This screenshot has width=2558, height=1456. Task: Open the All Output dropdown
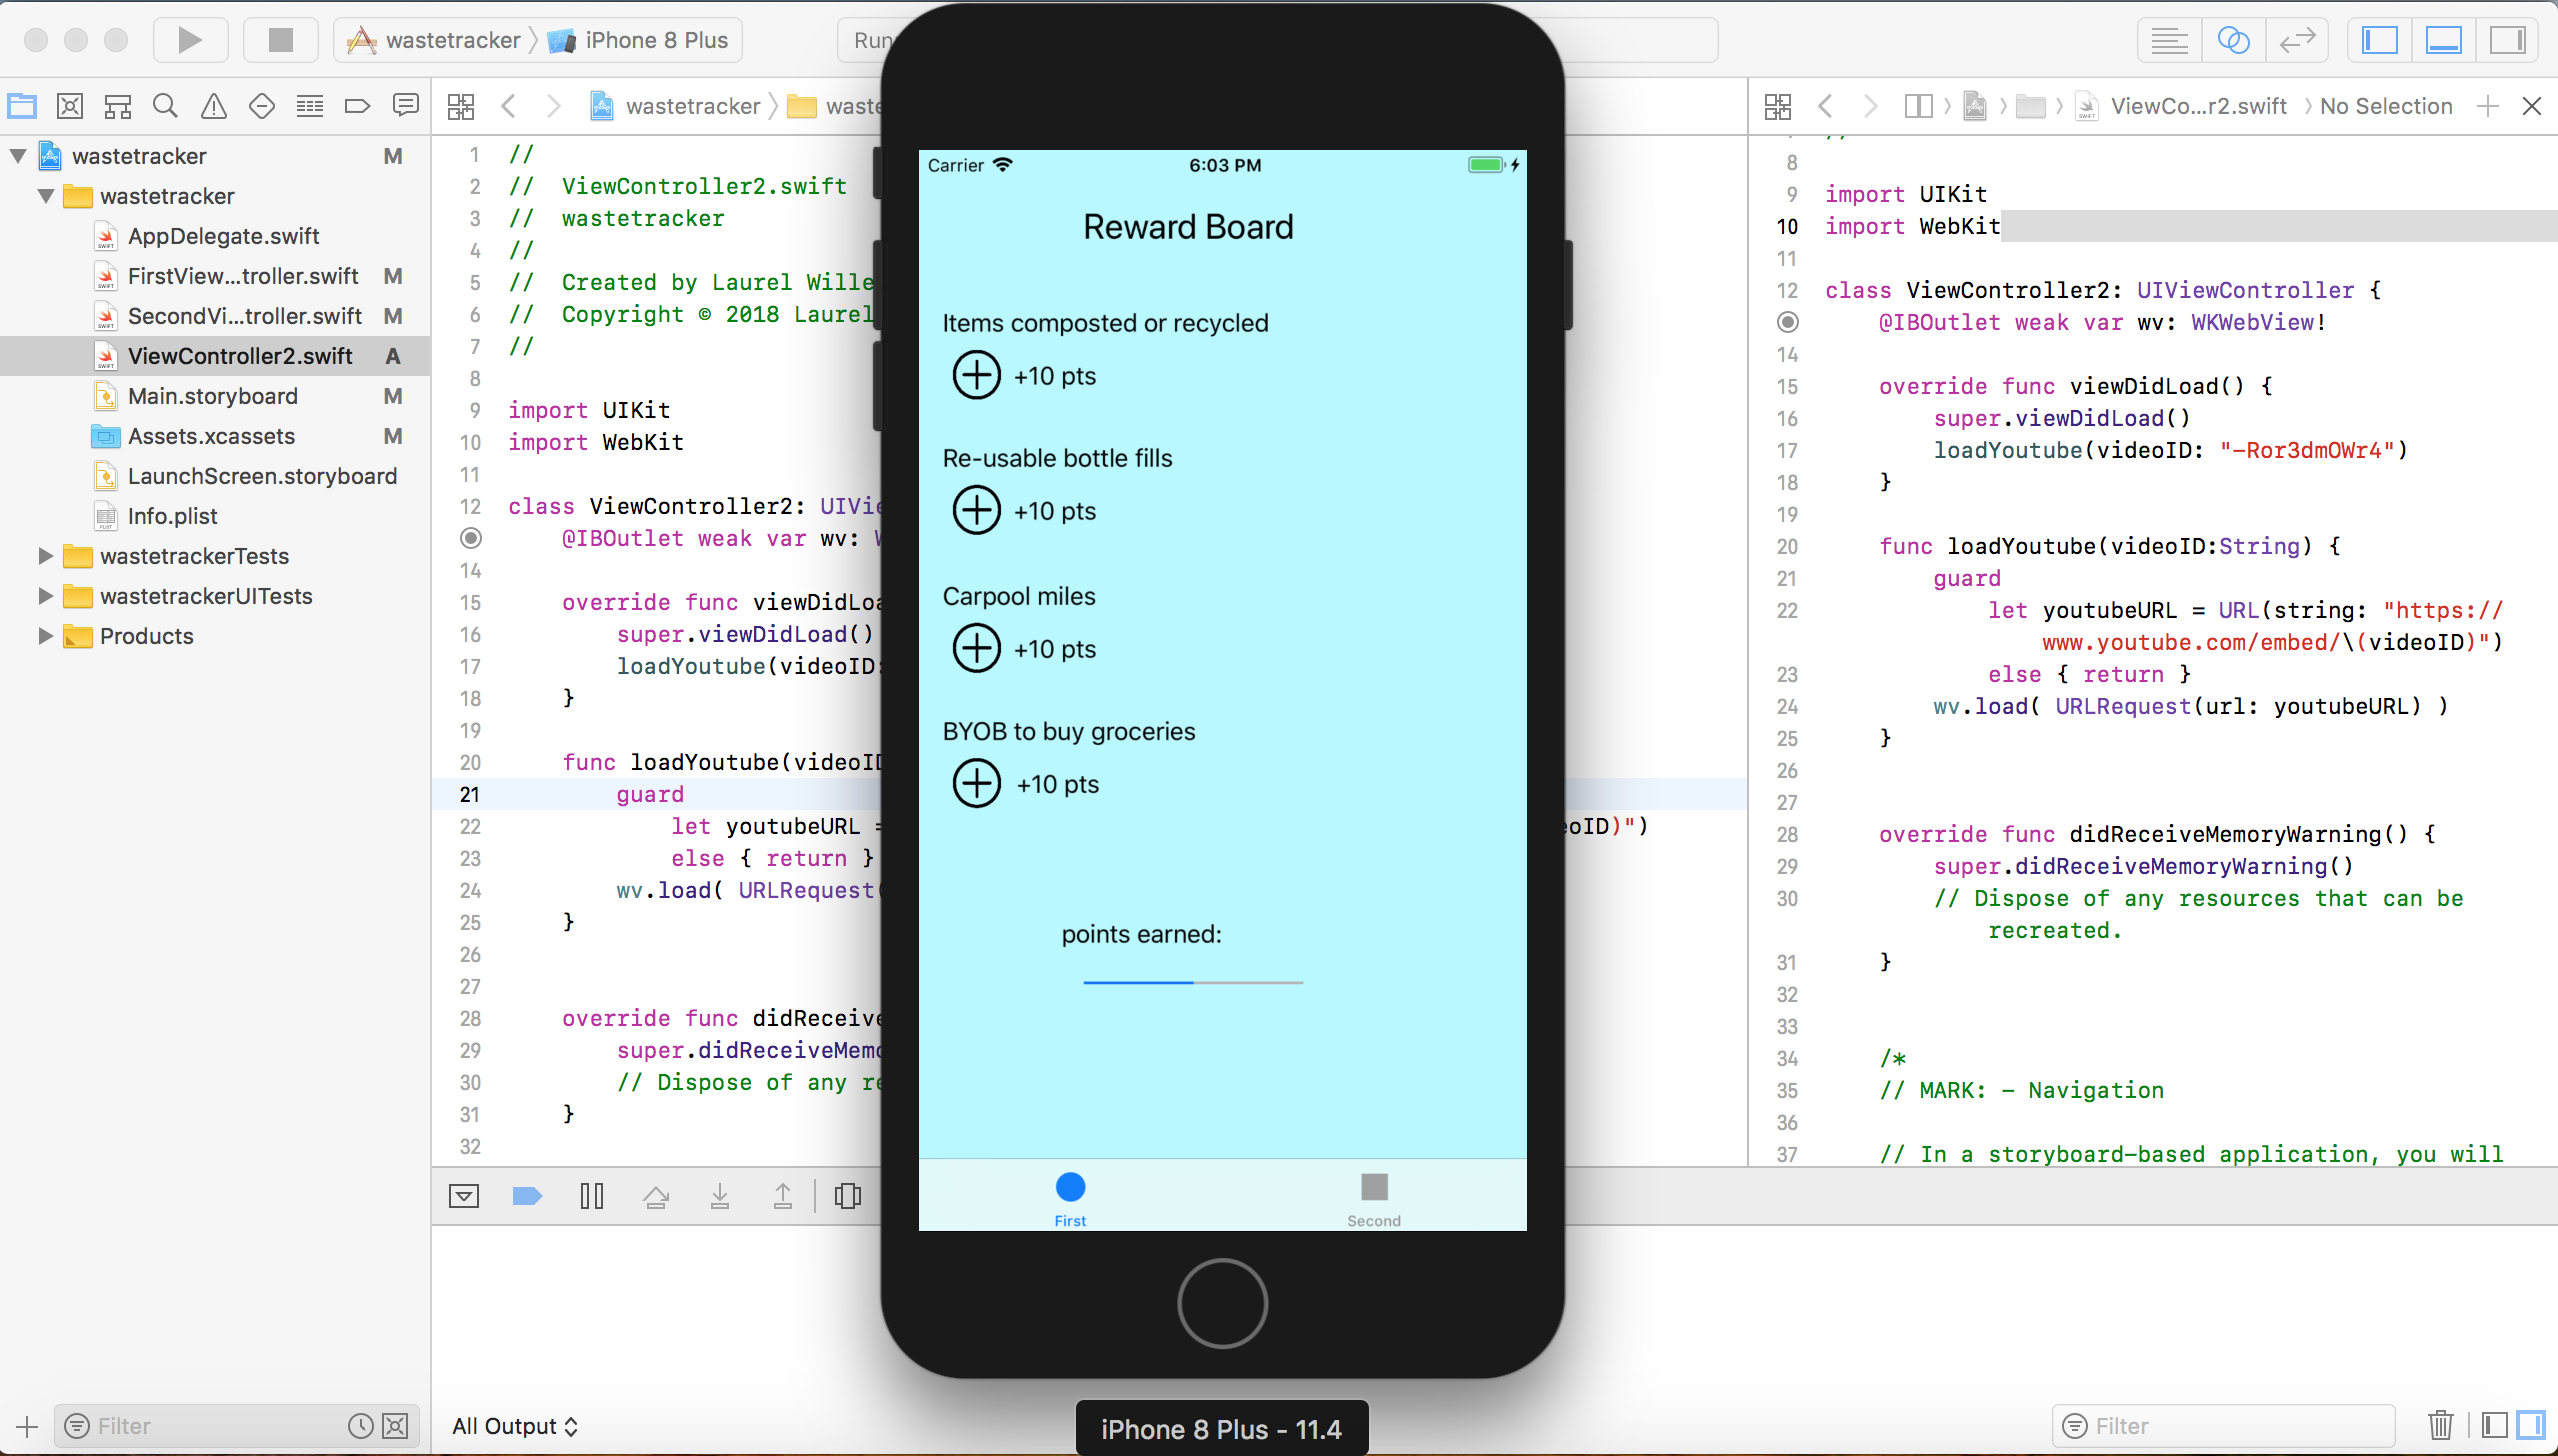click(x=514, y=1426)
